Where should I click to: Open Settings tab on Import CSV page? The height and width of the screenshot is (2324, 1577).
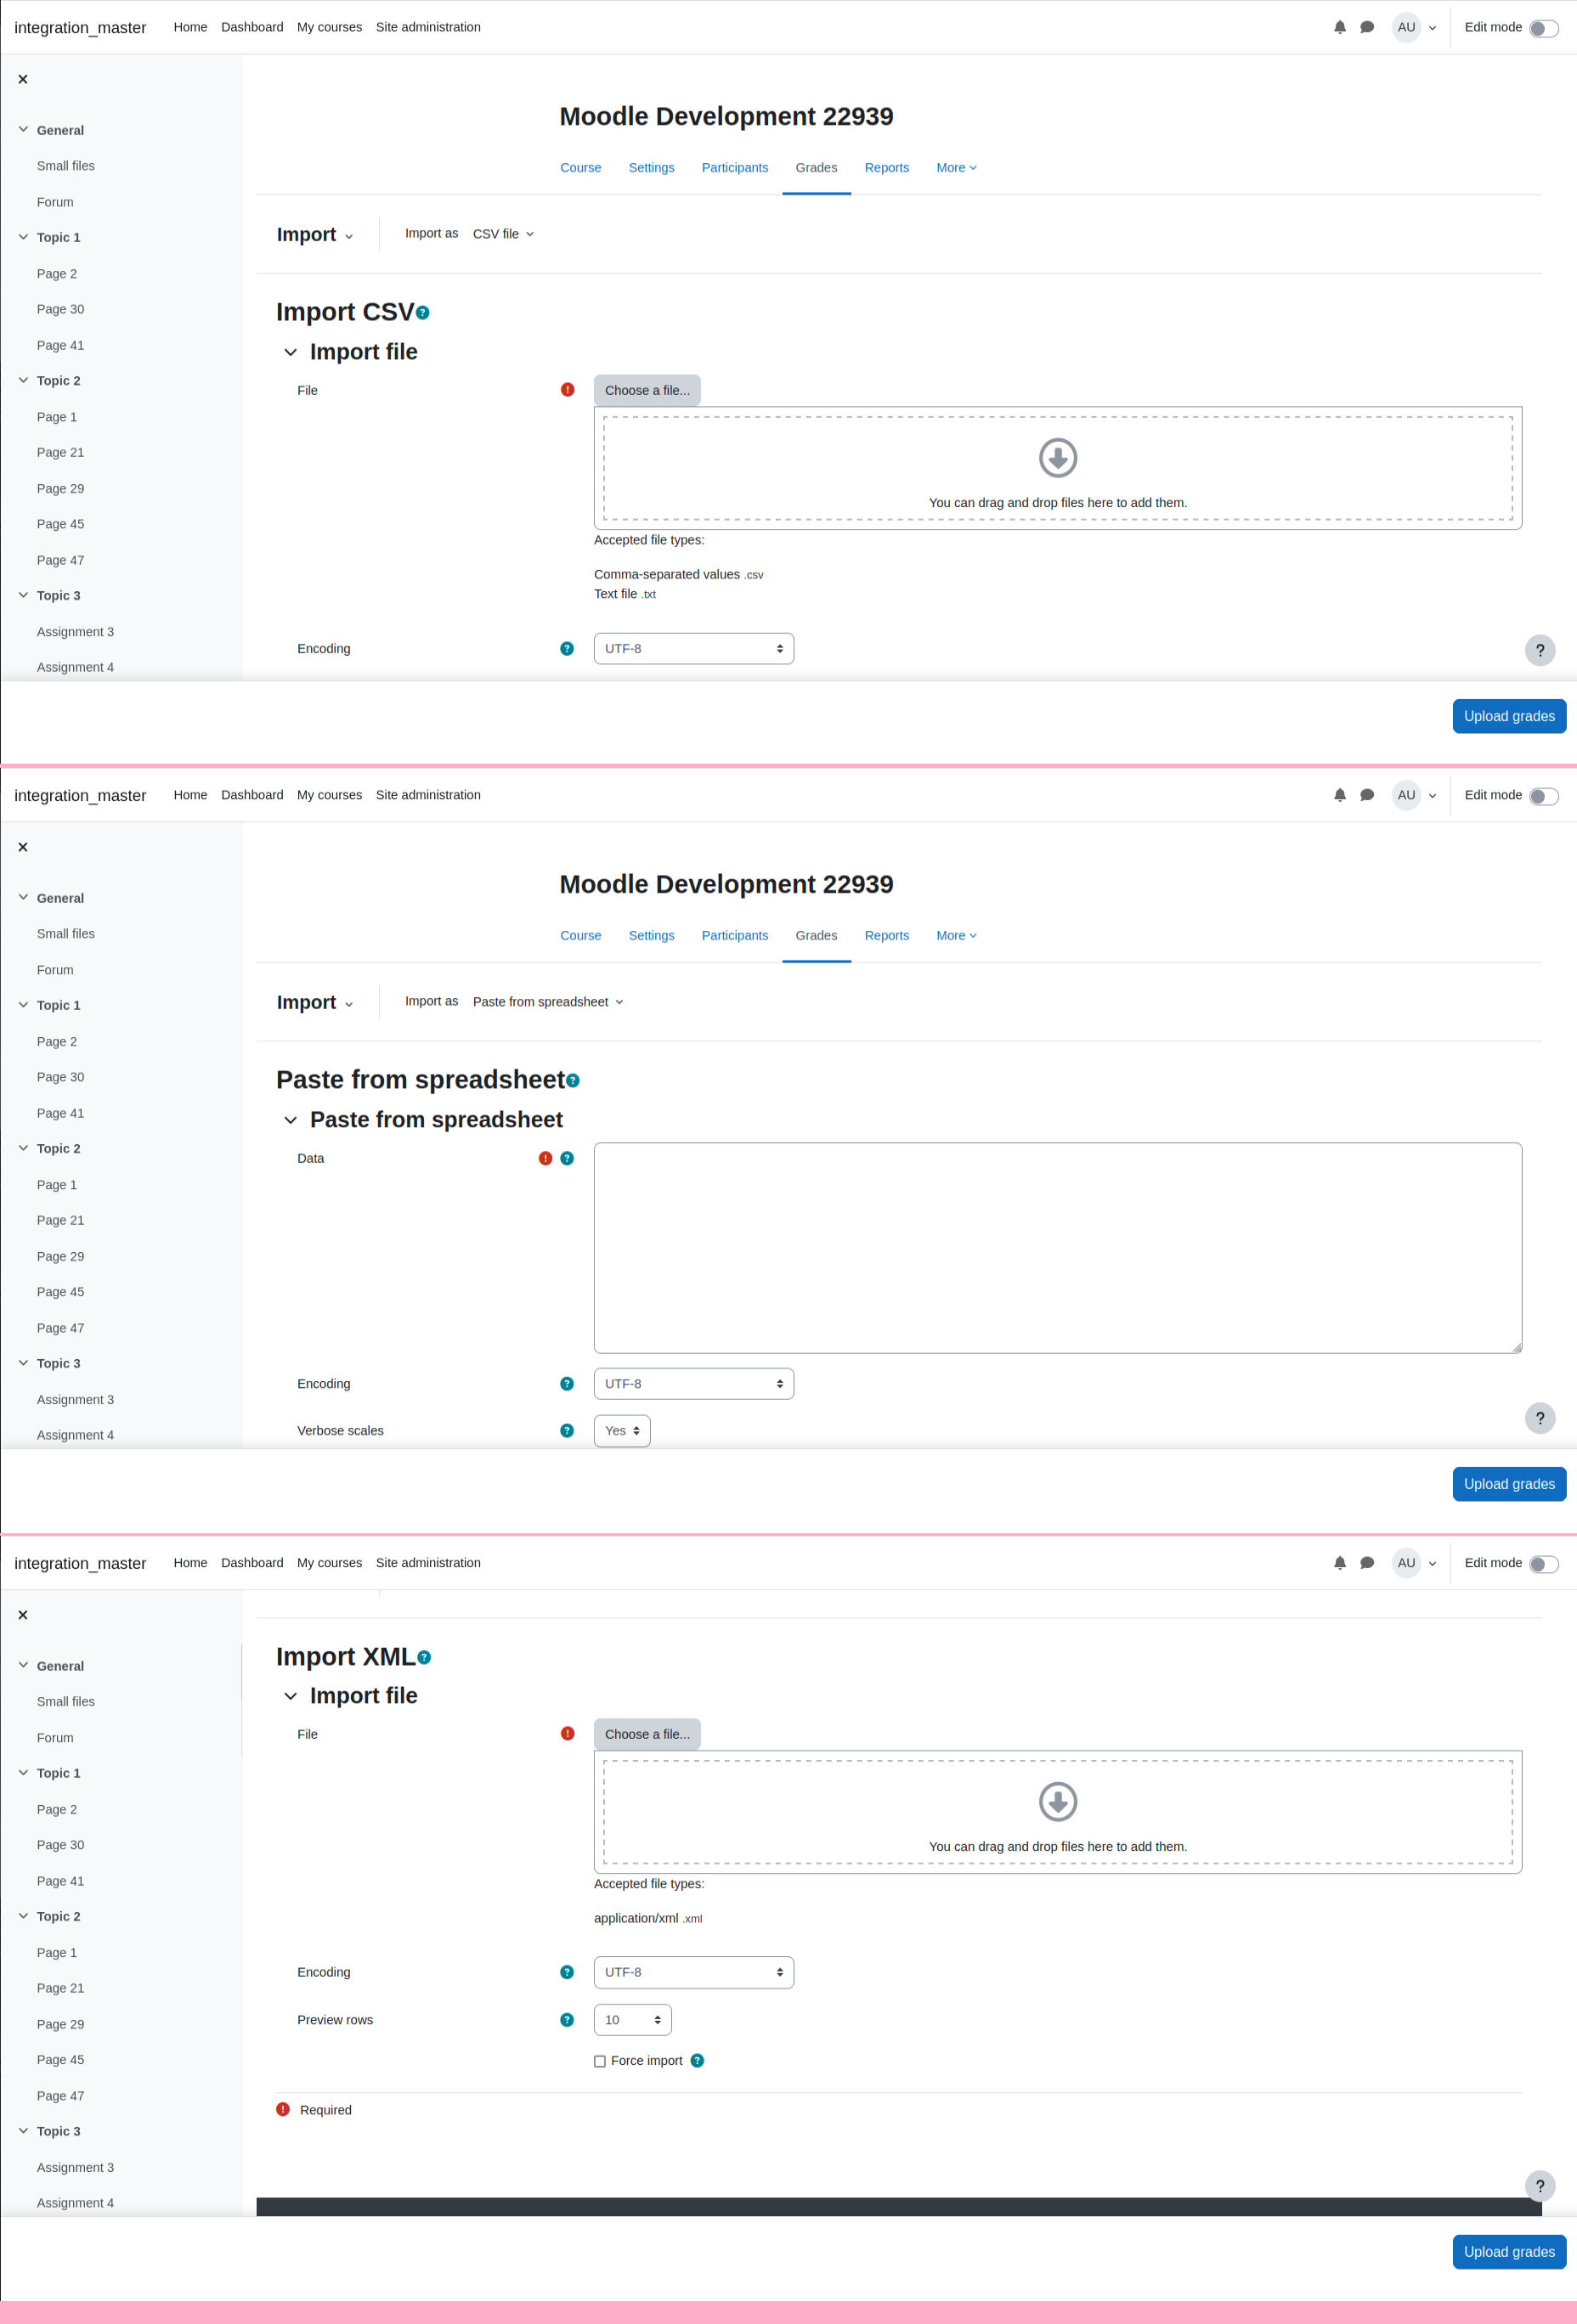click(x=651, y=168)
